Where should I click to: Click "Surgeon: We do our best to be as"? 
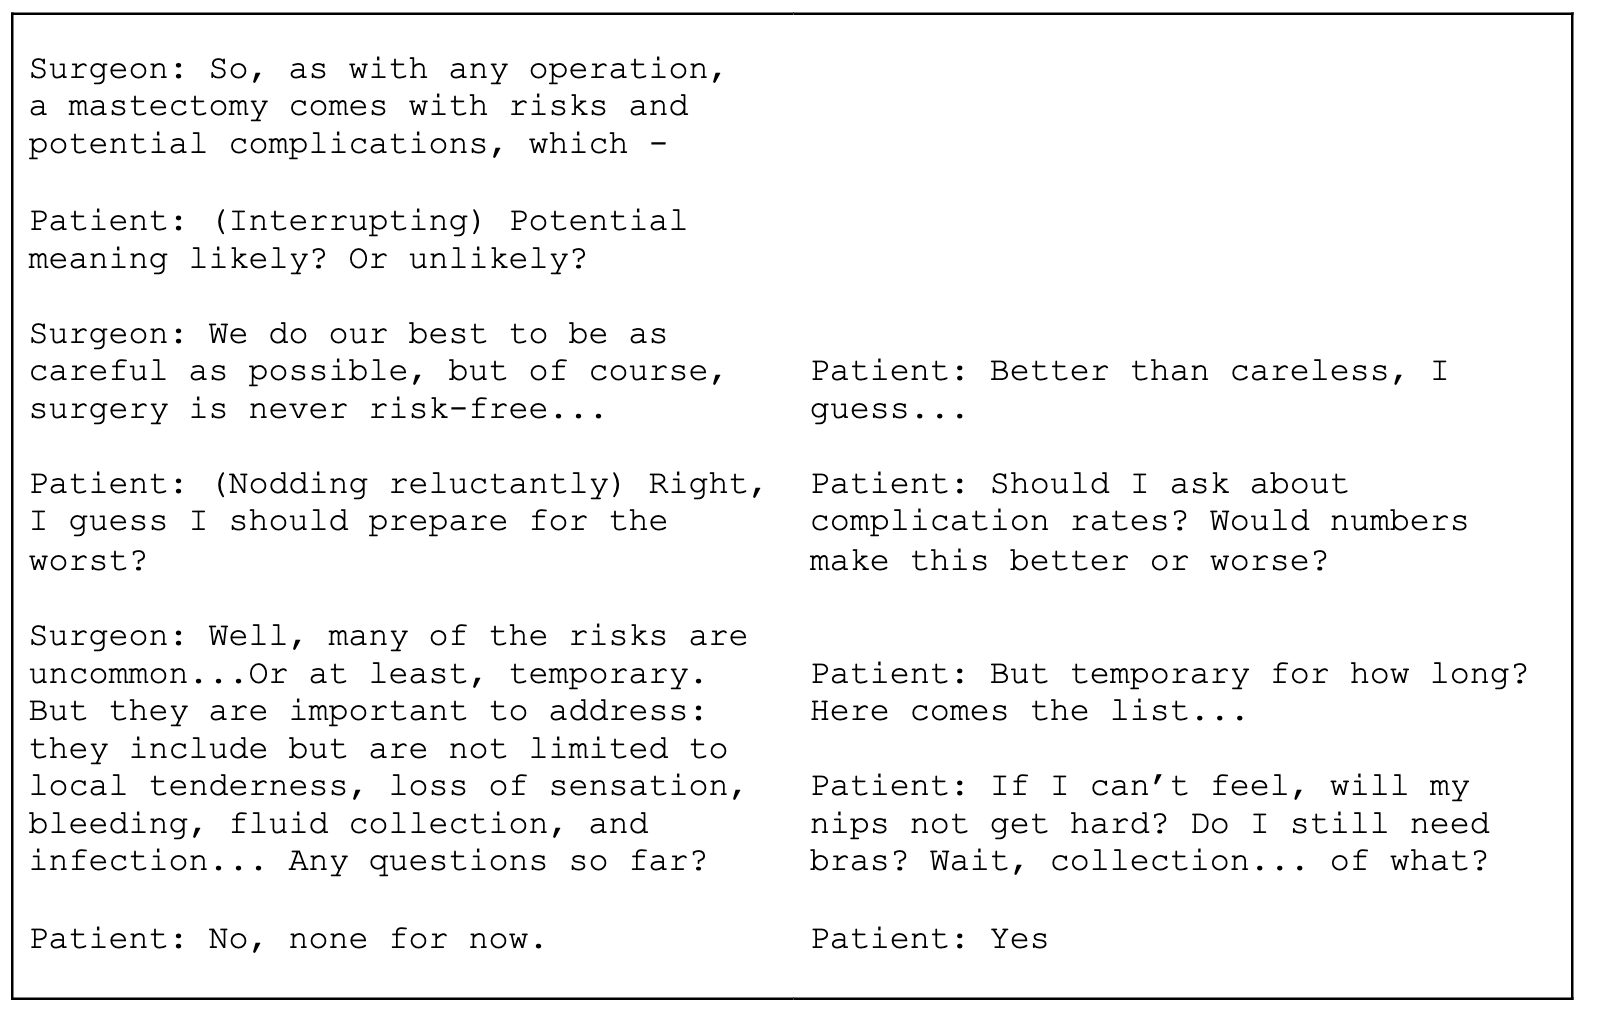[x=348, y=334]
